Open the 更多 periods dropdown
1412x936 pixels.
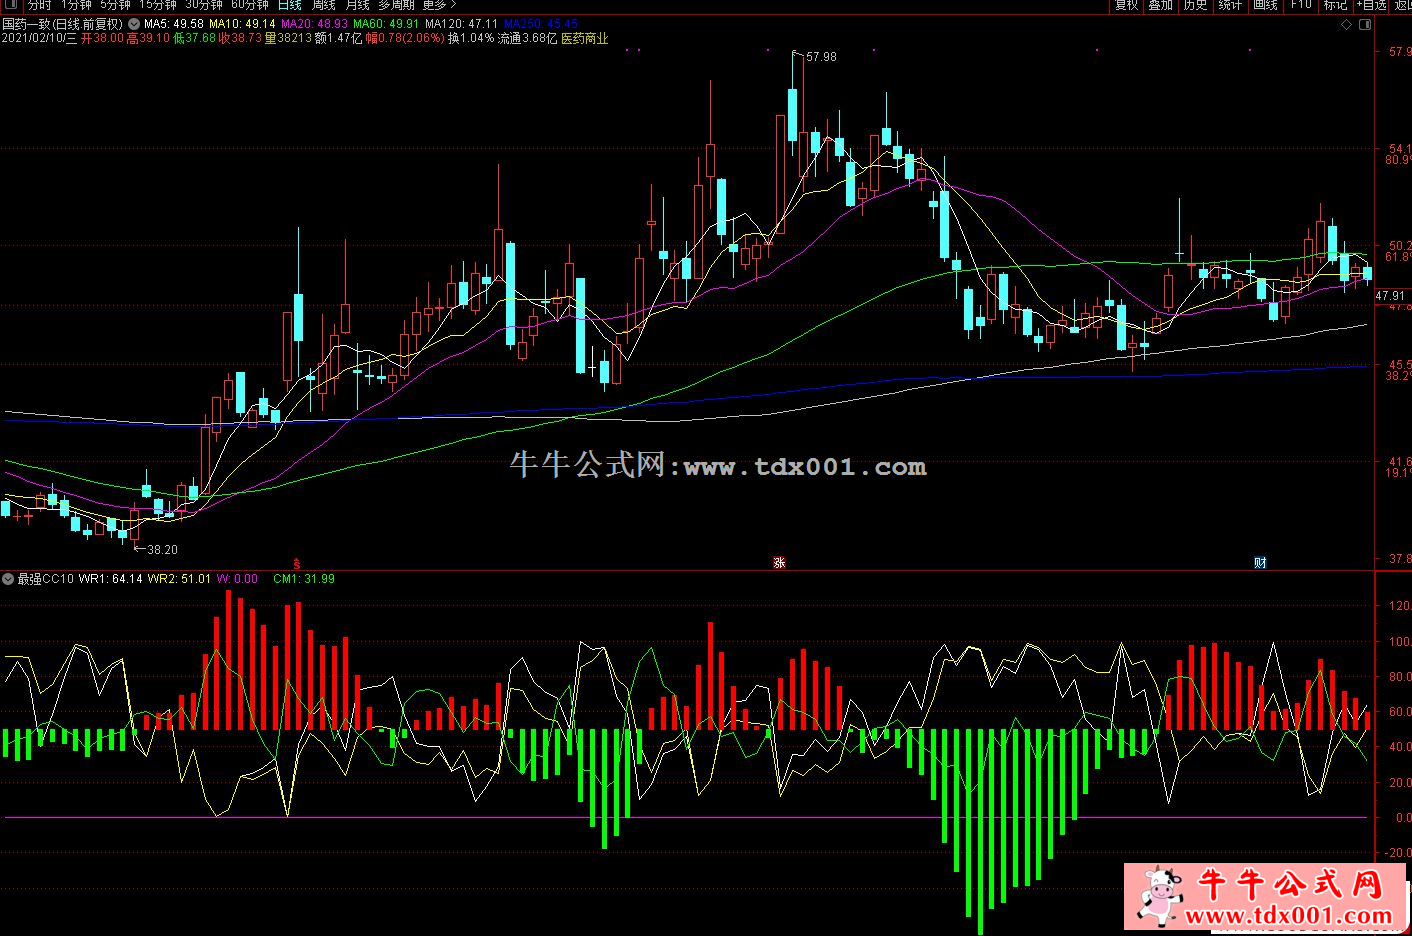click(x=440, y=5)
